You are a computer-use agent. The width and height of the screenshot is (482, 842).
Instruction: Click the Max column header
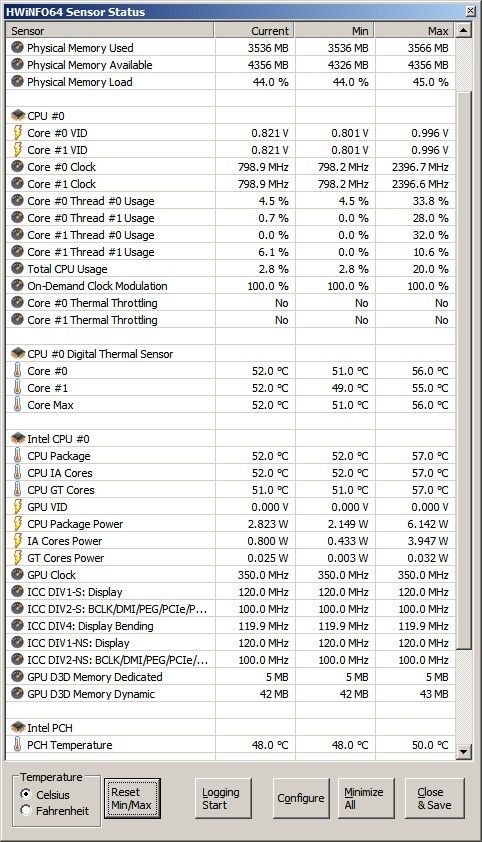point(414,31)
